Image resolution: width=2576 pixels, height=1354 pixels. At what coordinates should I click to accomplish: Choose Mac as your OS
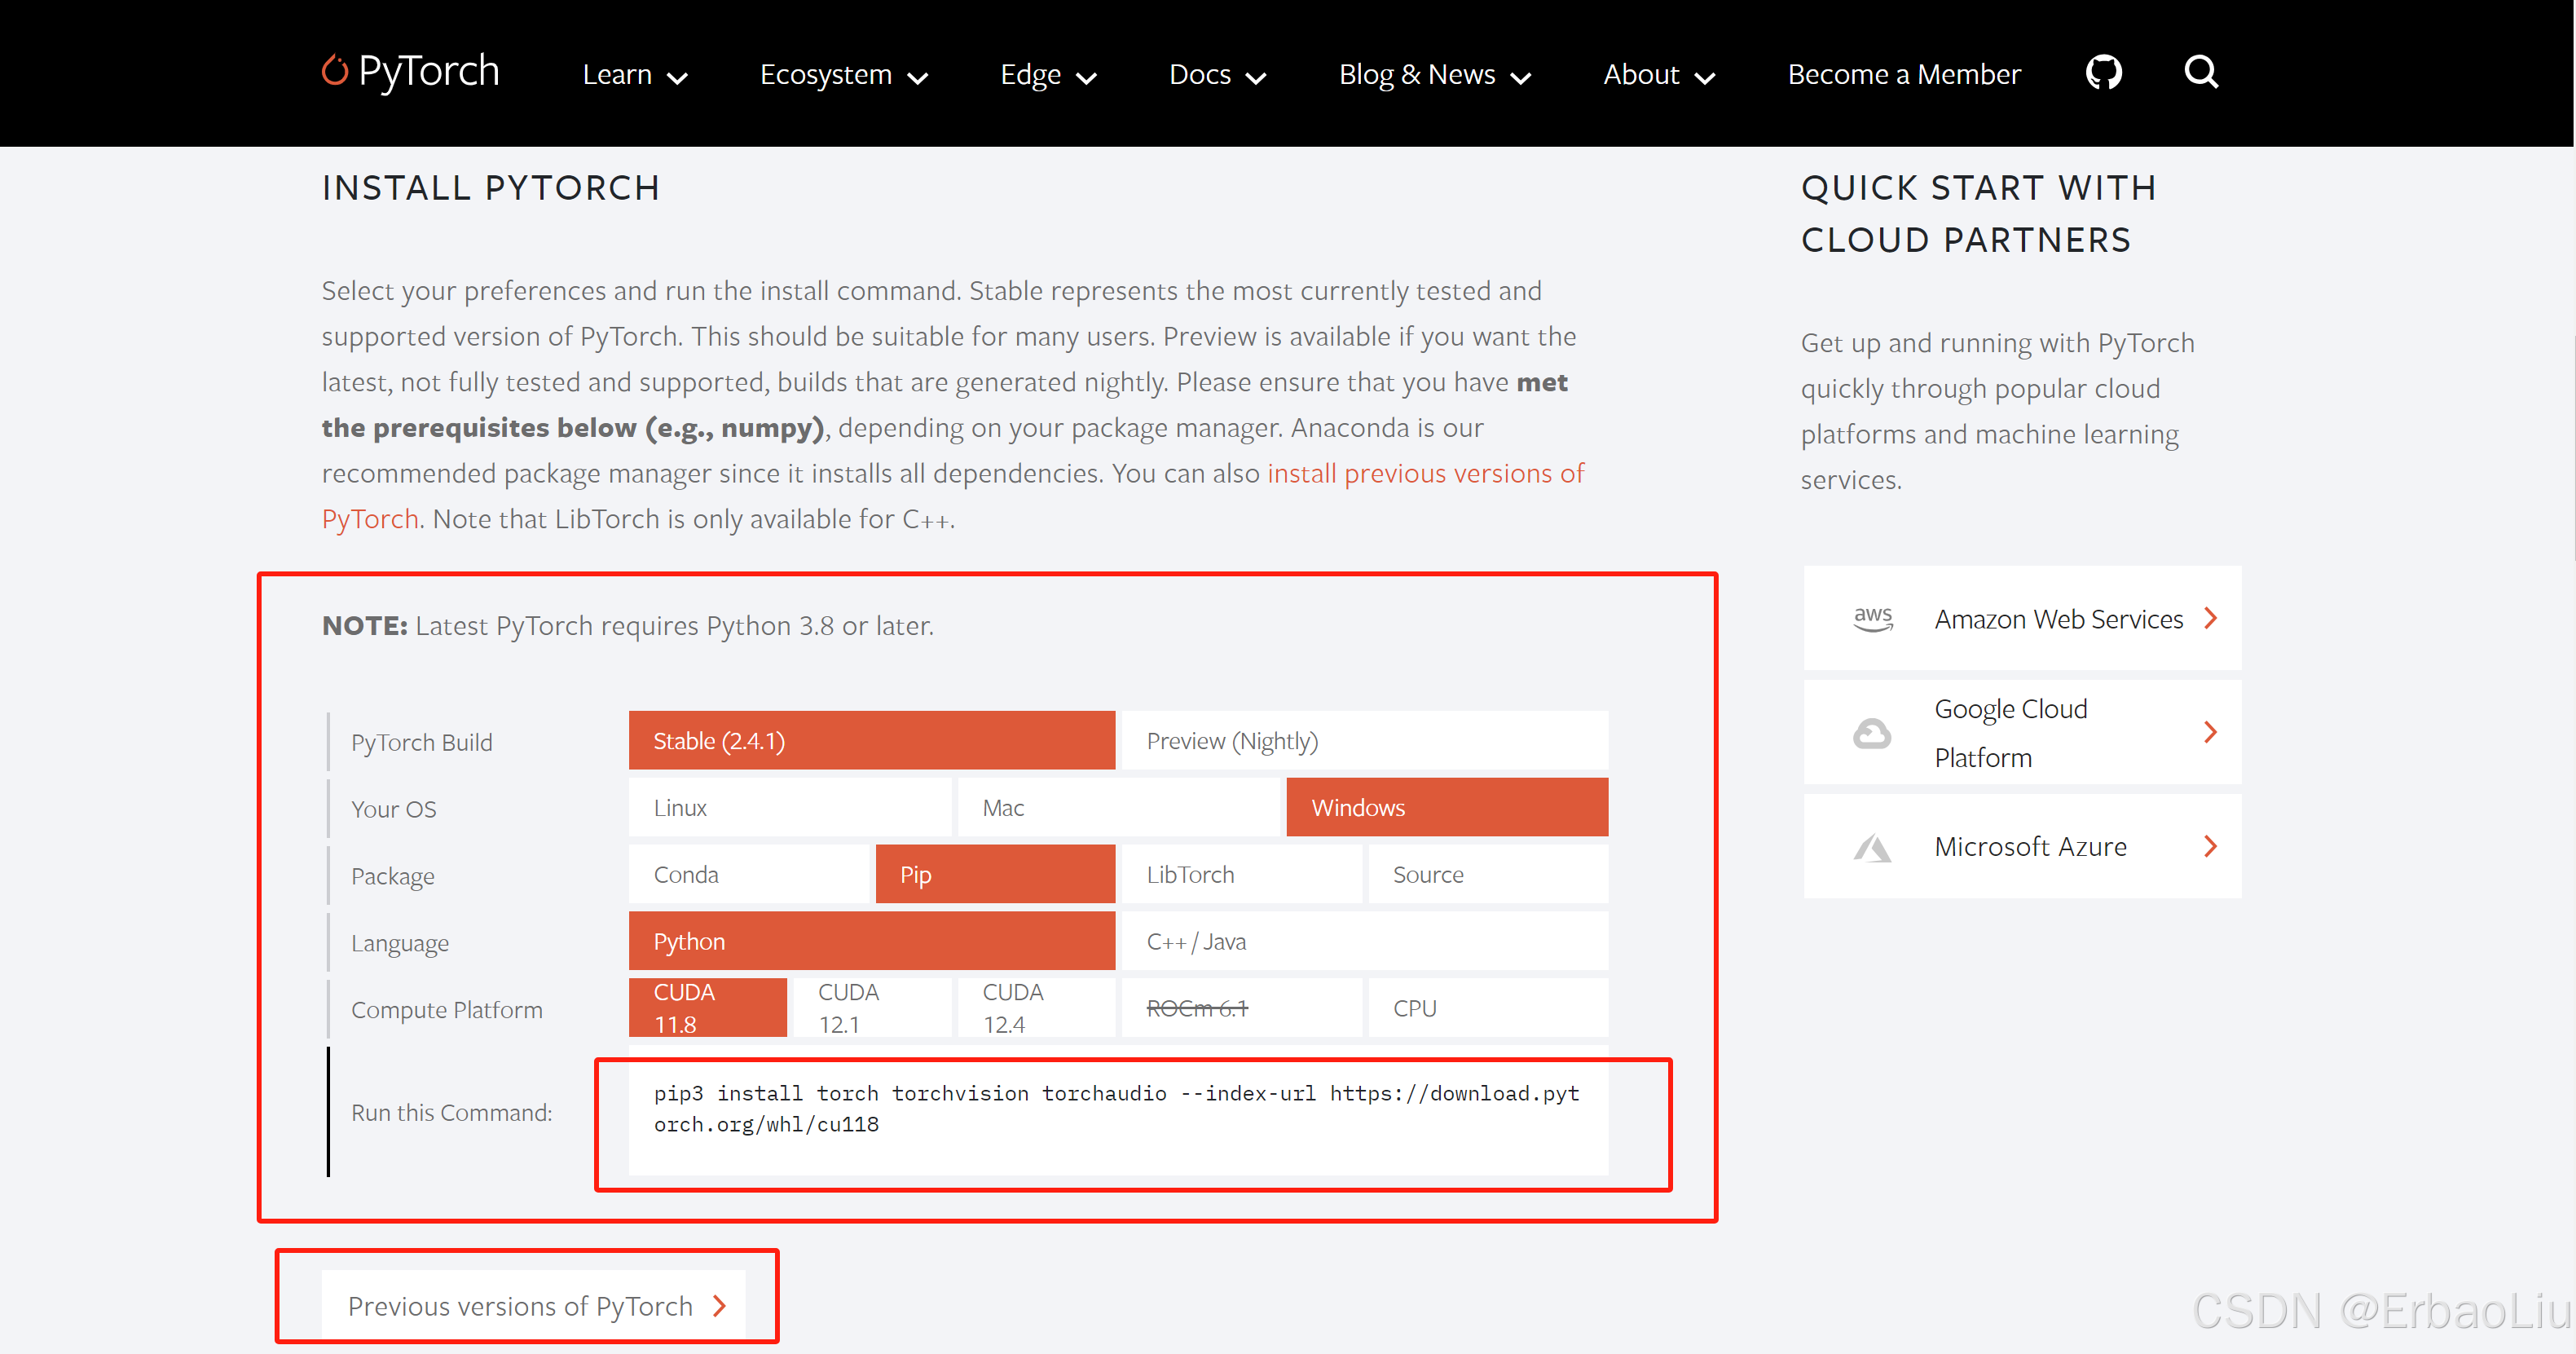[x=1118, y=808]
